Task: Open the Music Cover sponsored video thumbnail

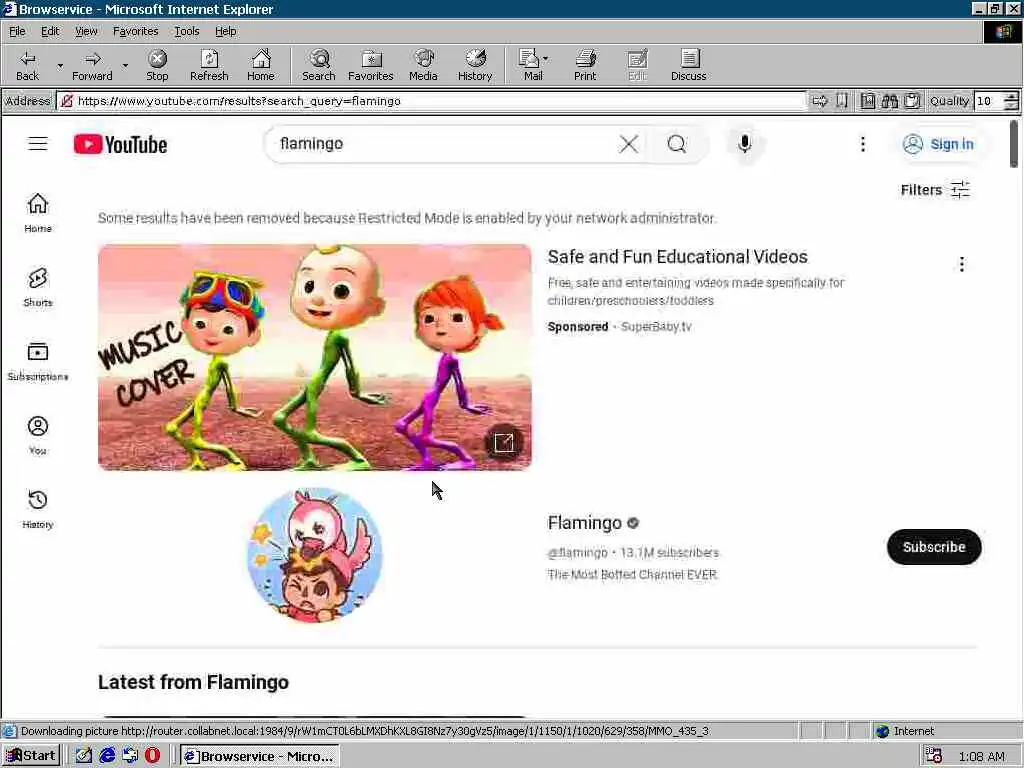Action: 315,357
